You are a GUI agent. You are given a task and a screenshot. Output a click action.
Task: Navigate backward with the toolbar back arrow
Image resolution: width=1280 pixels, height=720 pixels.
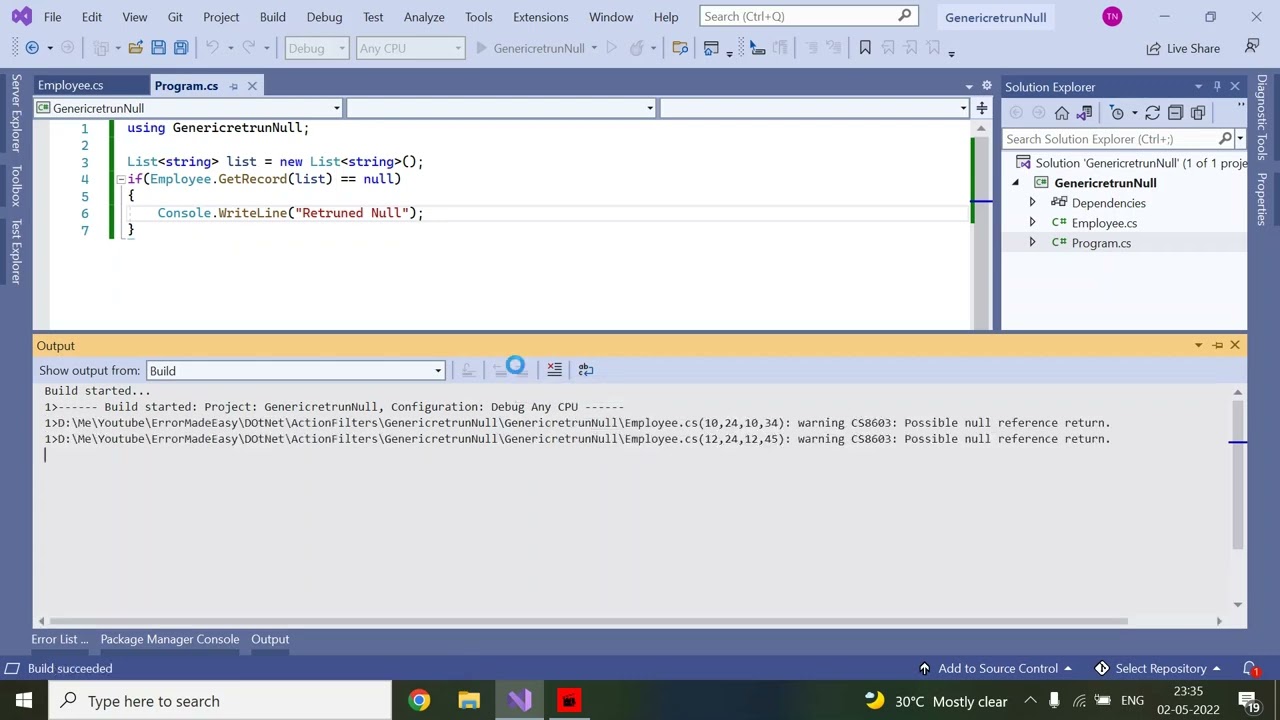(x=32, y=48)
